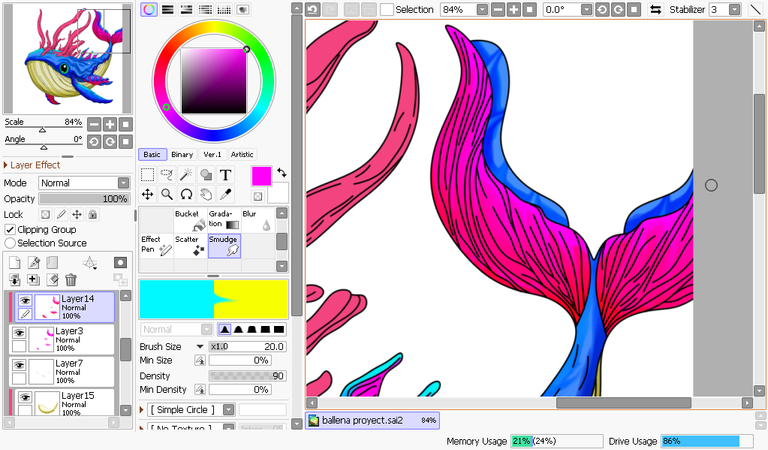Screen dimensions: 768x450
Task: Hide Layer14 with eye icon
Action: pyautogui.click(x=25, y=300)
